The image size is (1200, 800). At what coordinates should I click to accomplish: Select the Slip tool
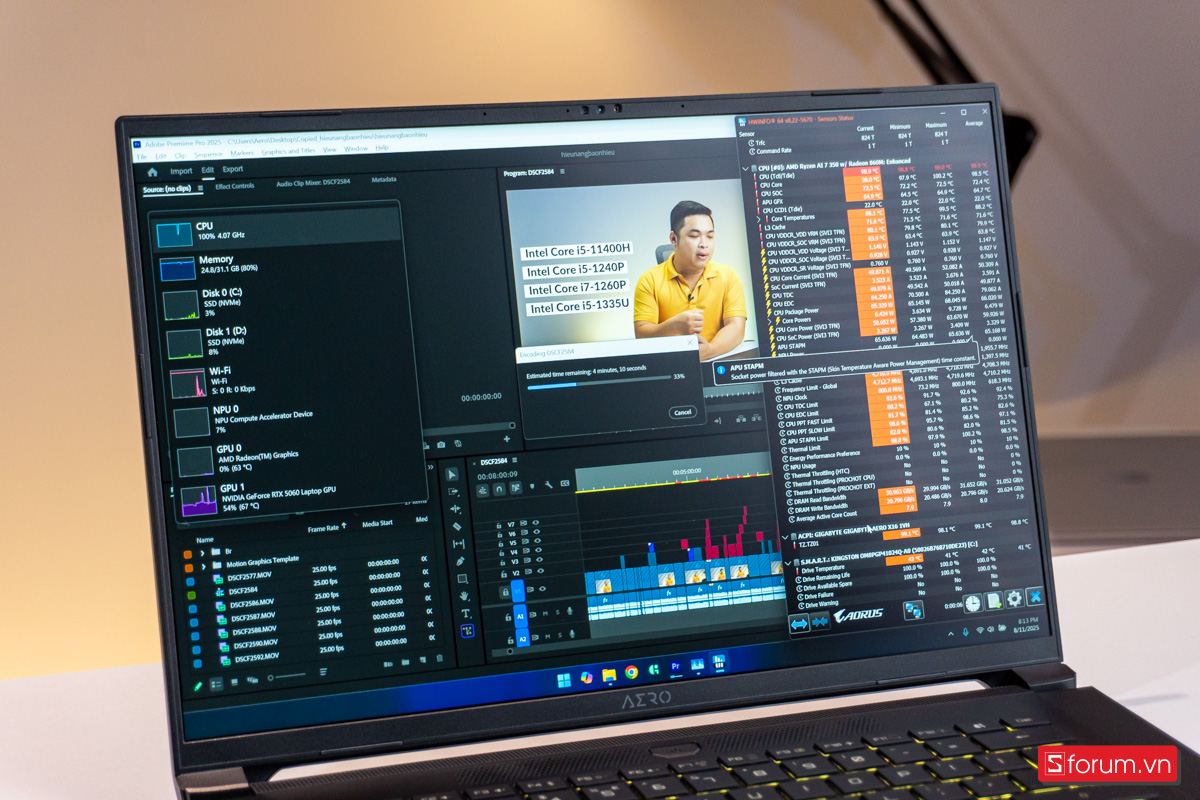coord(459,543)
